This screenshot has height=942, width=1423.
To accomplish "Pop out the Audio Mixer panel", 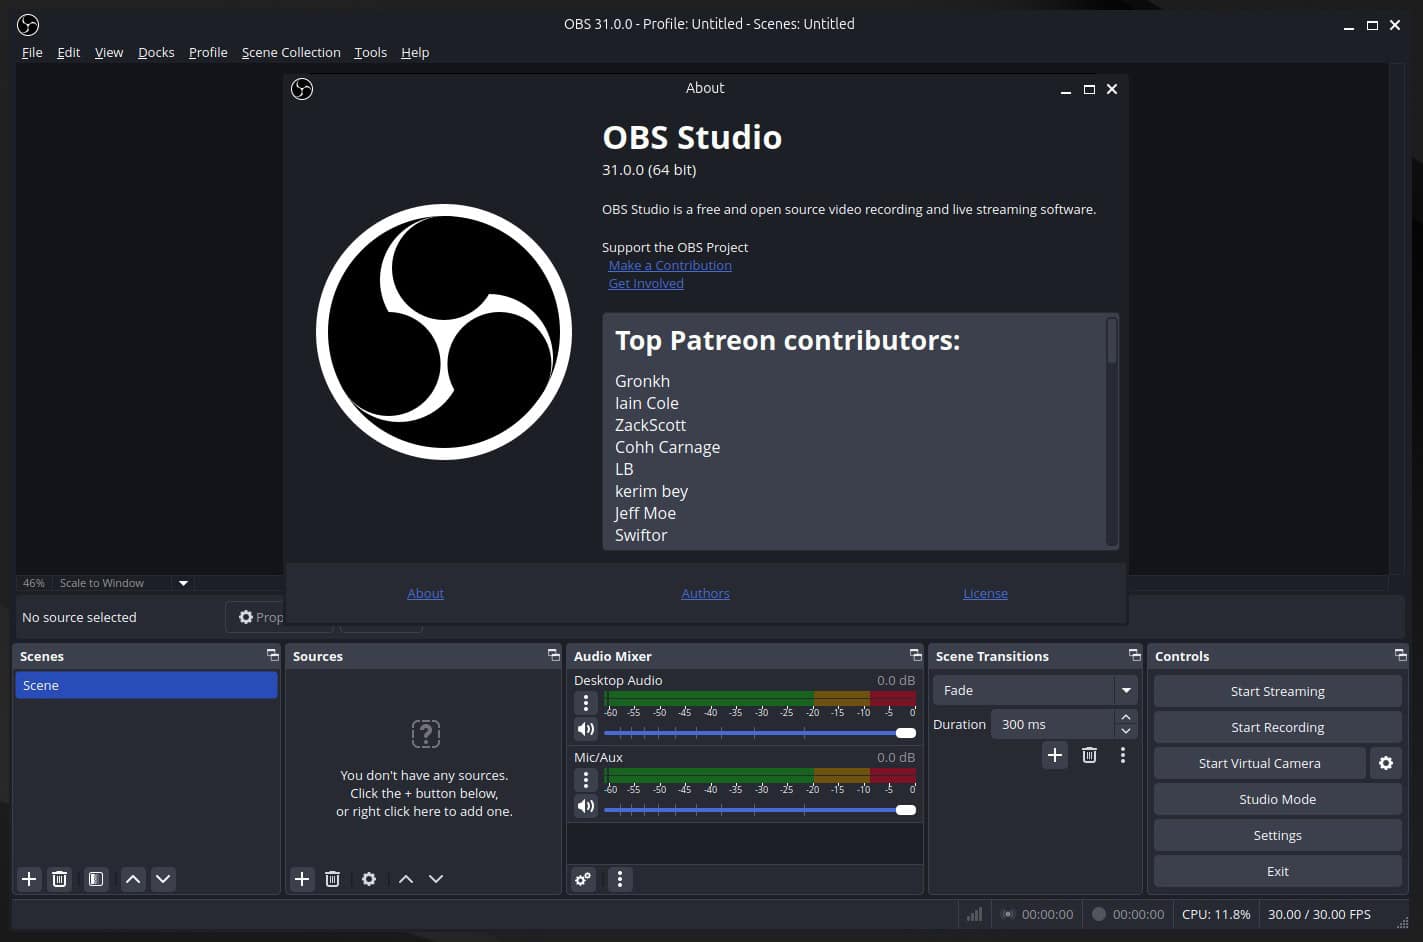I will click(915, 655).
